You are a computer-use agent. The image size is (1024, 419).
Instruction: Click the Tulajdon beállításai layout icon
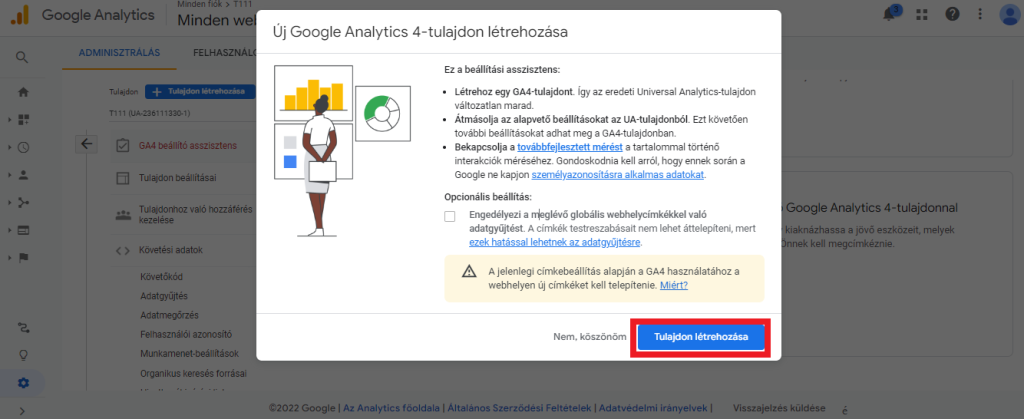122,178
